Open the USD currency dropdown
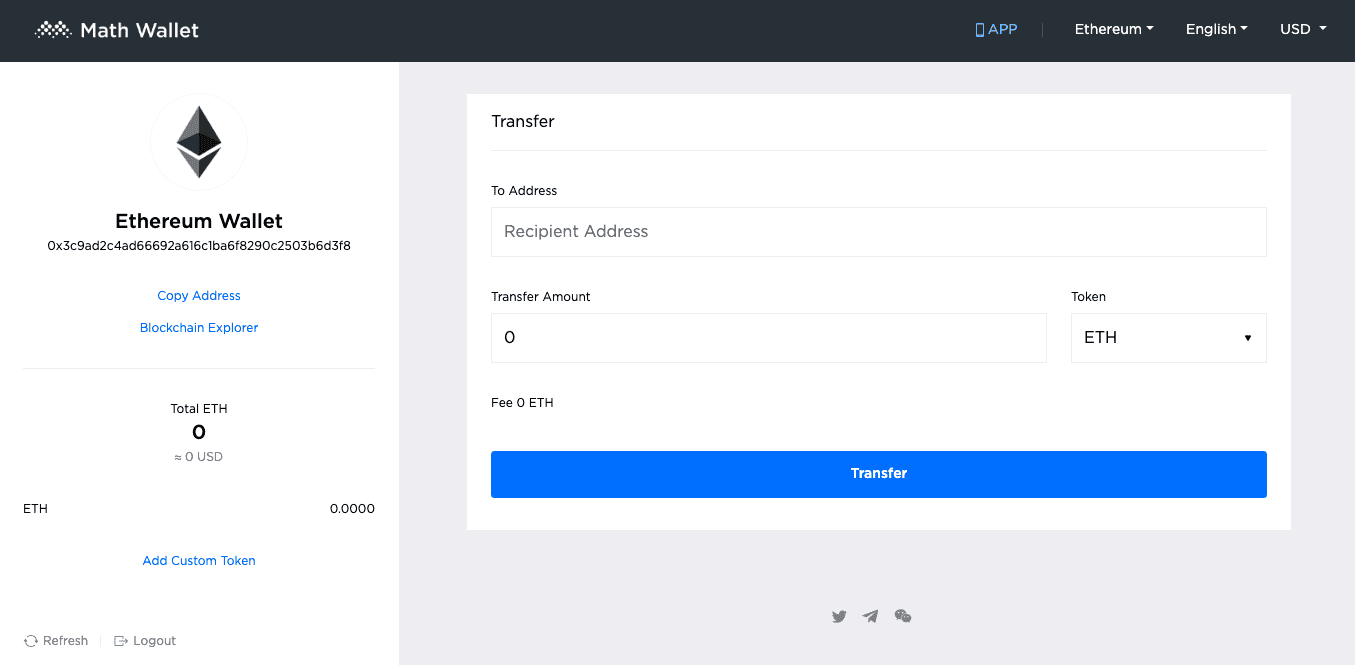Viewport: 1355px width, 665px height. coord(1303,29)
